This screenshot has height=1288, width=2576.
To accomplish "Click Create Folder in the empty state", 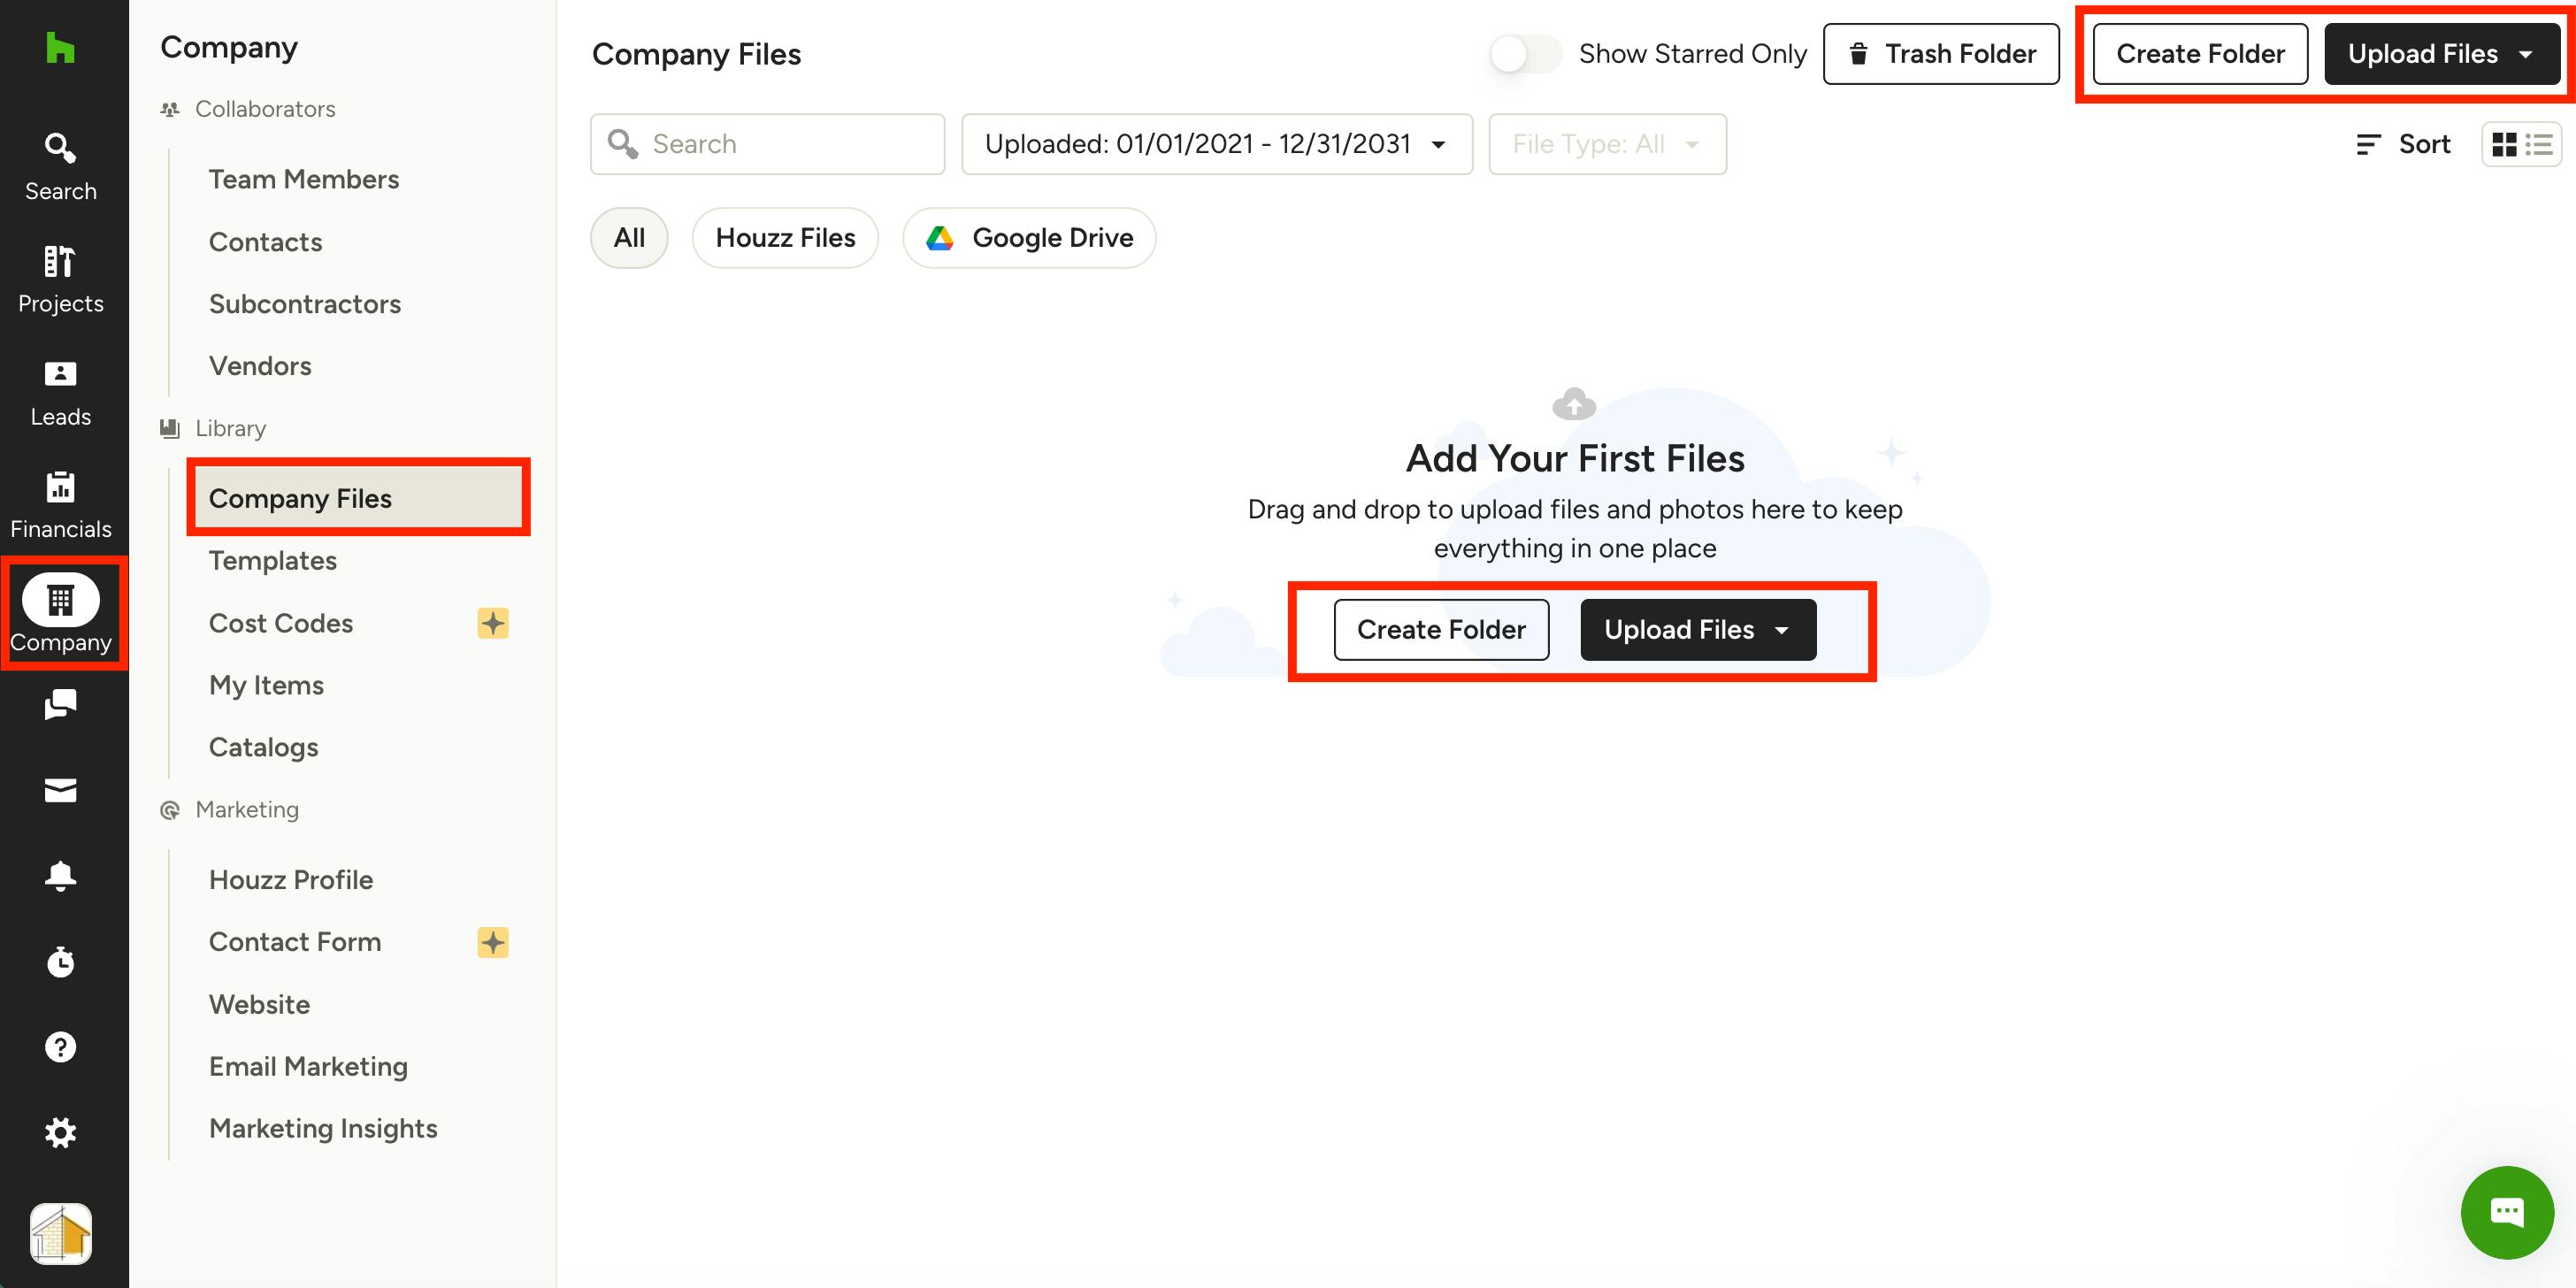I will tap(1441, 630).
